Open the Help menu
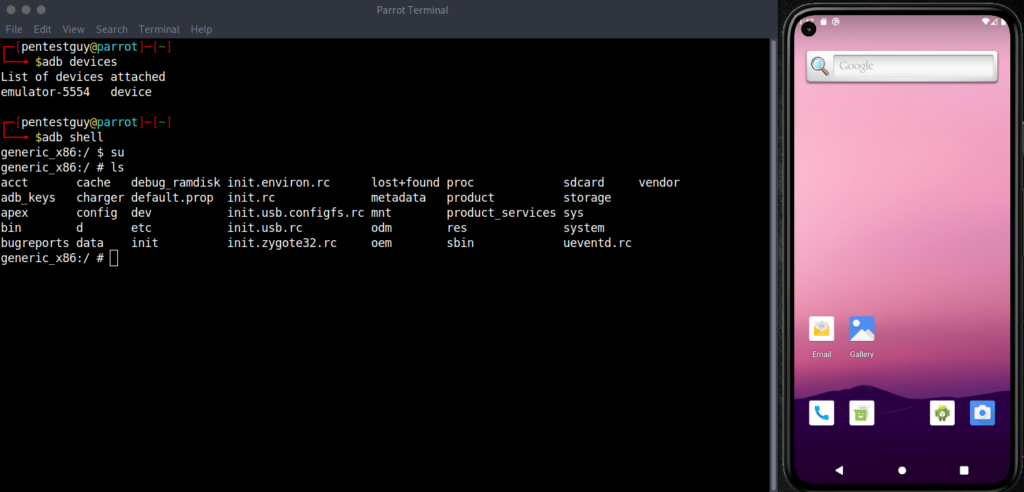This screenshot has height=492, width=1024. click(x=201, y=29)
